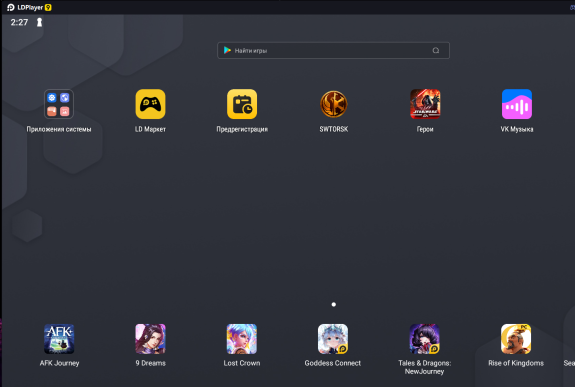The image size is (575, 387).
Task: Launch Rise of Kingdoms game
Action: click(x=516, y=339)
